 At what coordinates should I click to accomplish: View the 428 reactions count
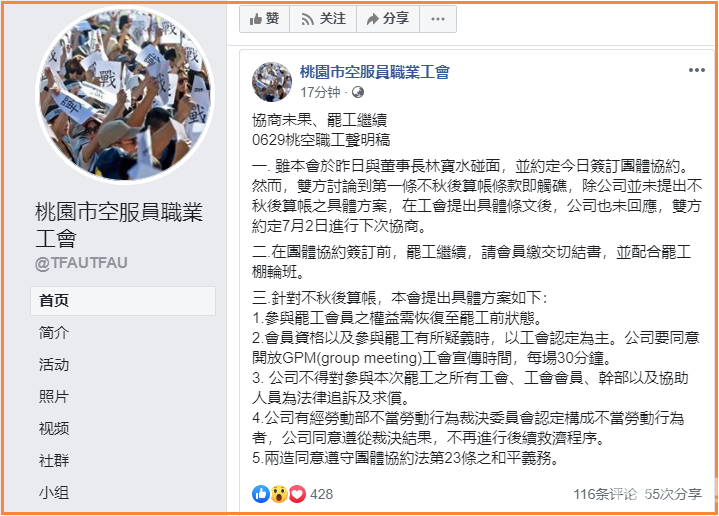coord(321,494)
